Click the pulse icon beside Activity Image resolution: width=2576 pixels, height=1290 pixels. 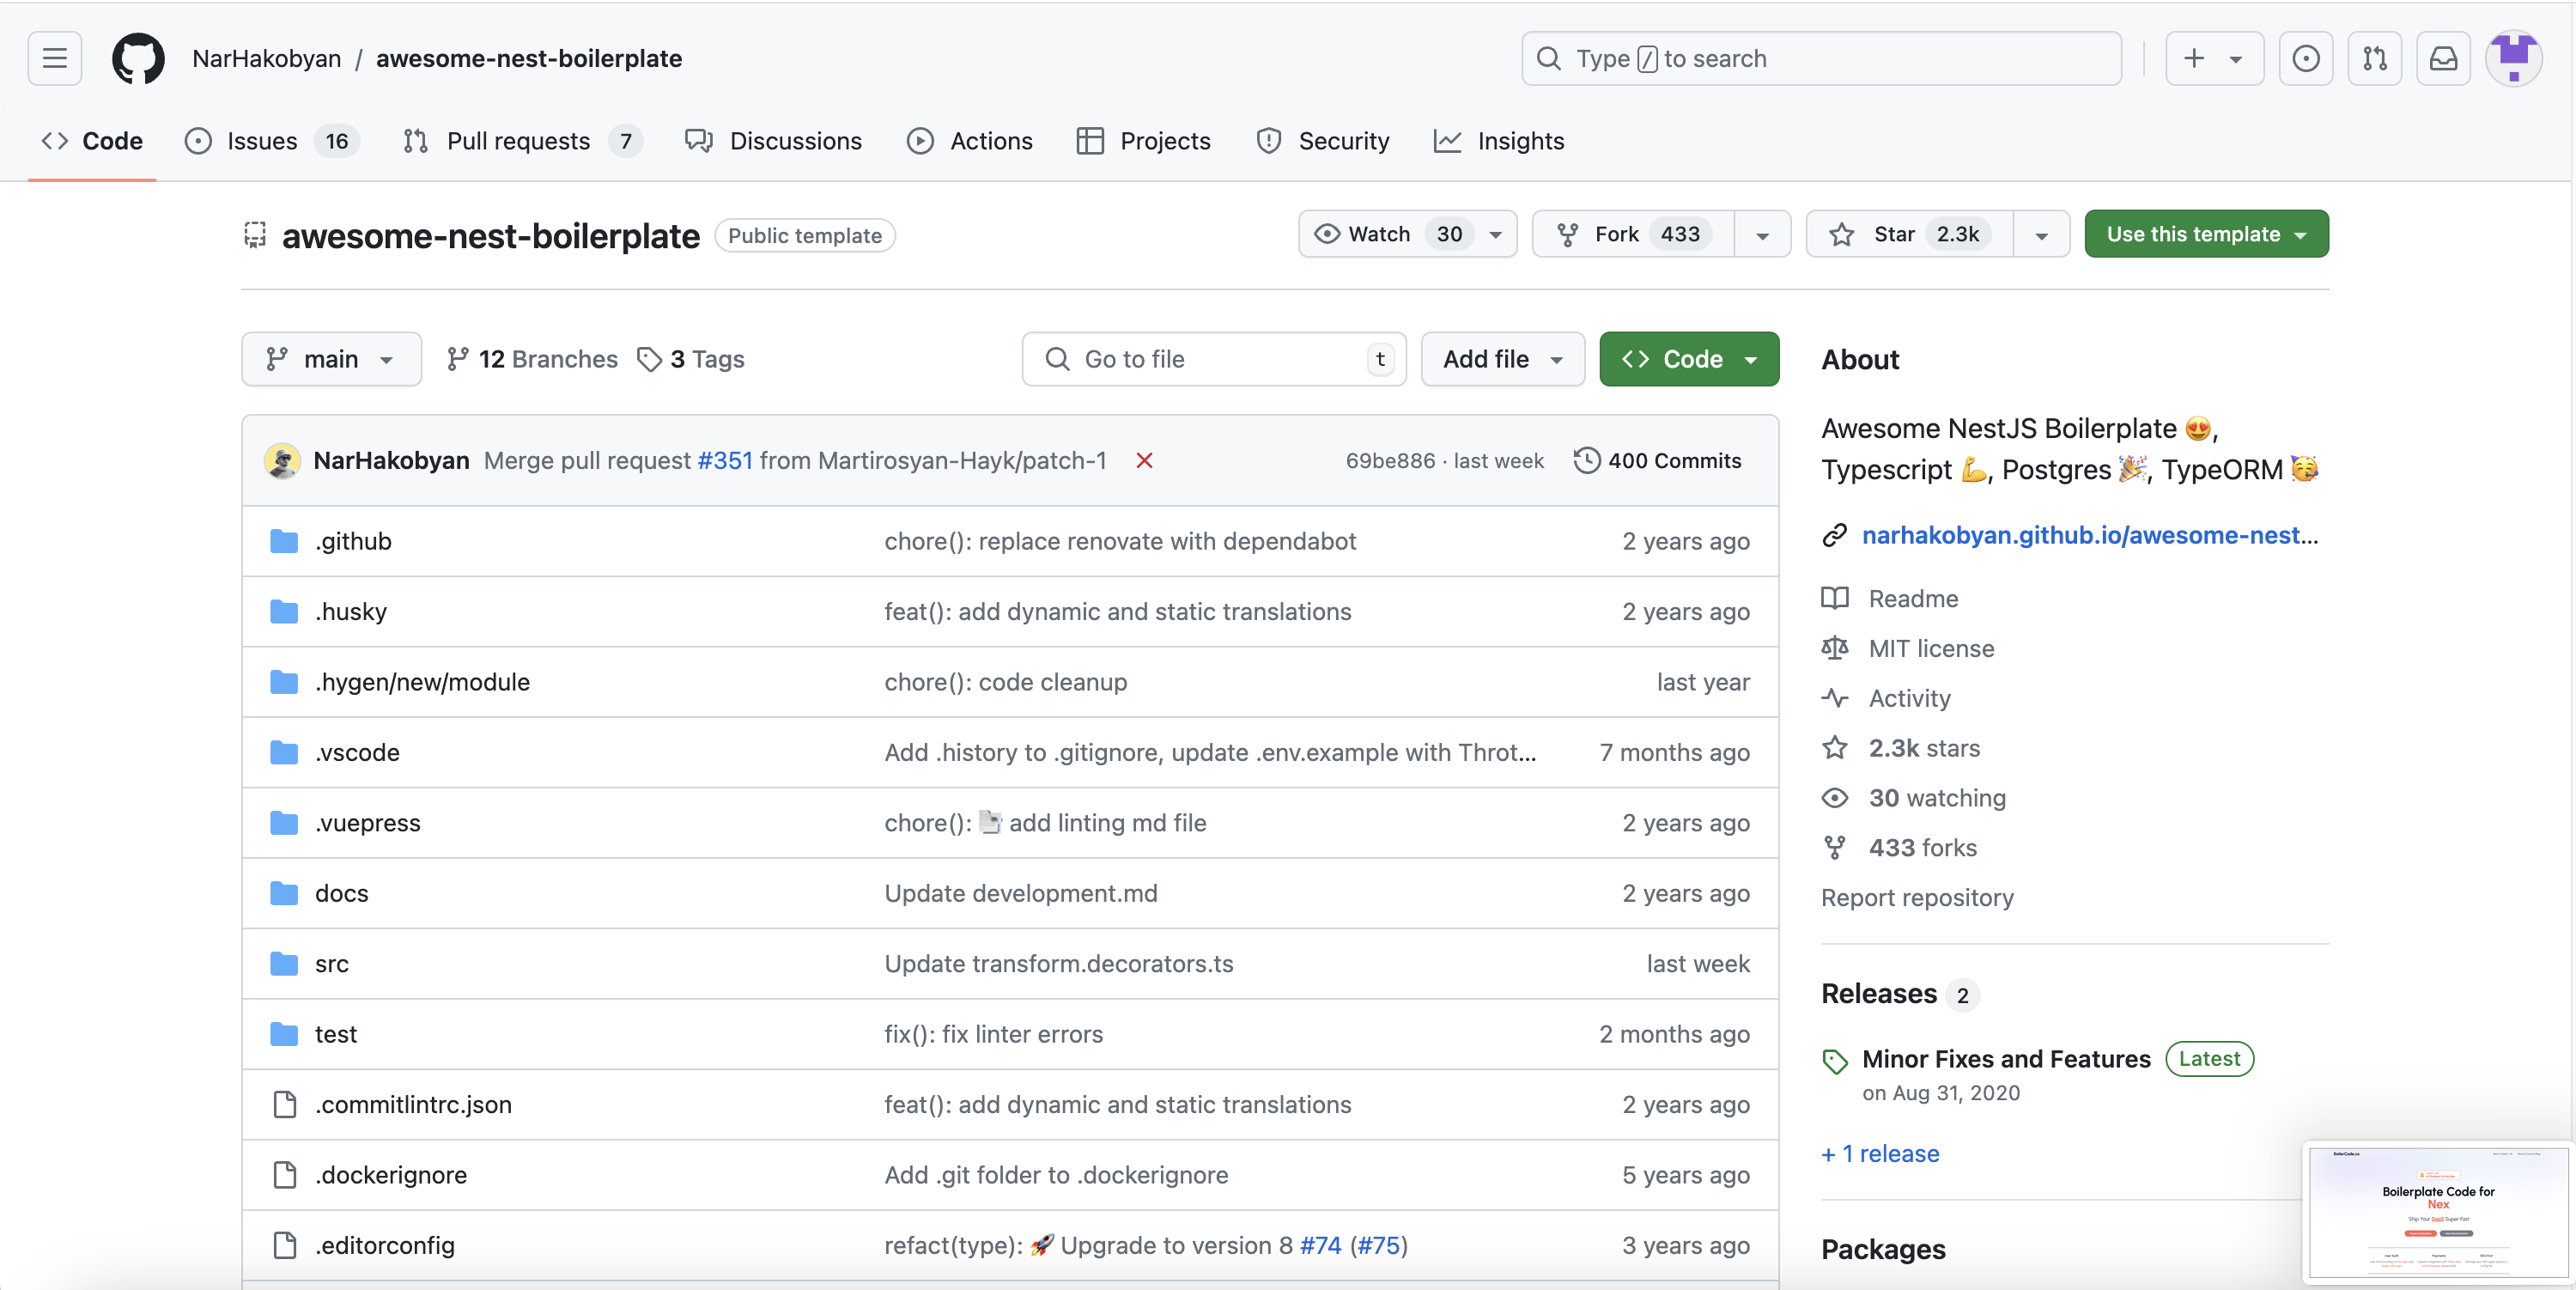click(x=1834, y=698)
